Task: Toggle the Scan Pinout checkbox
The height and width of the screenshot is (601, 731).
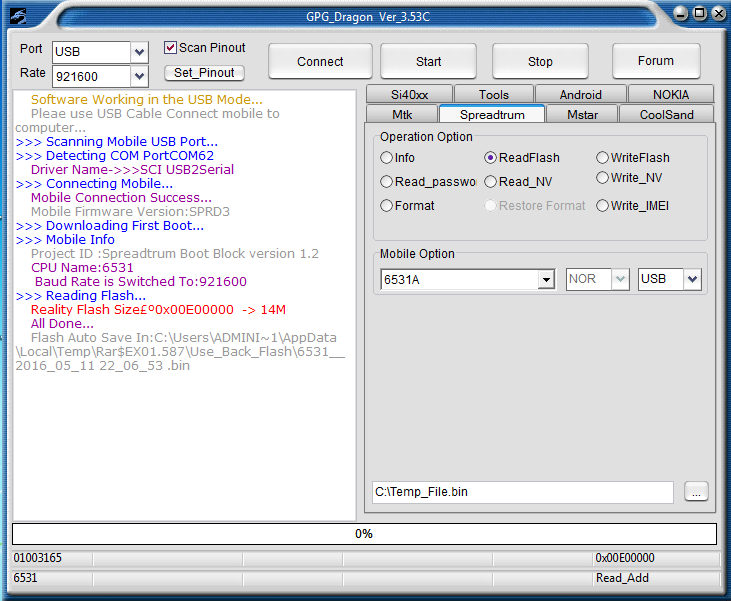Action: (x=170, y=48)
